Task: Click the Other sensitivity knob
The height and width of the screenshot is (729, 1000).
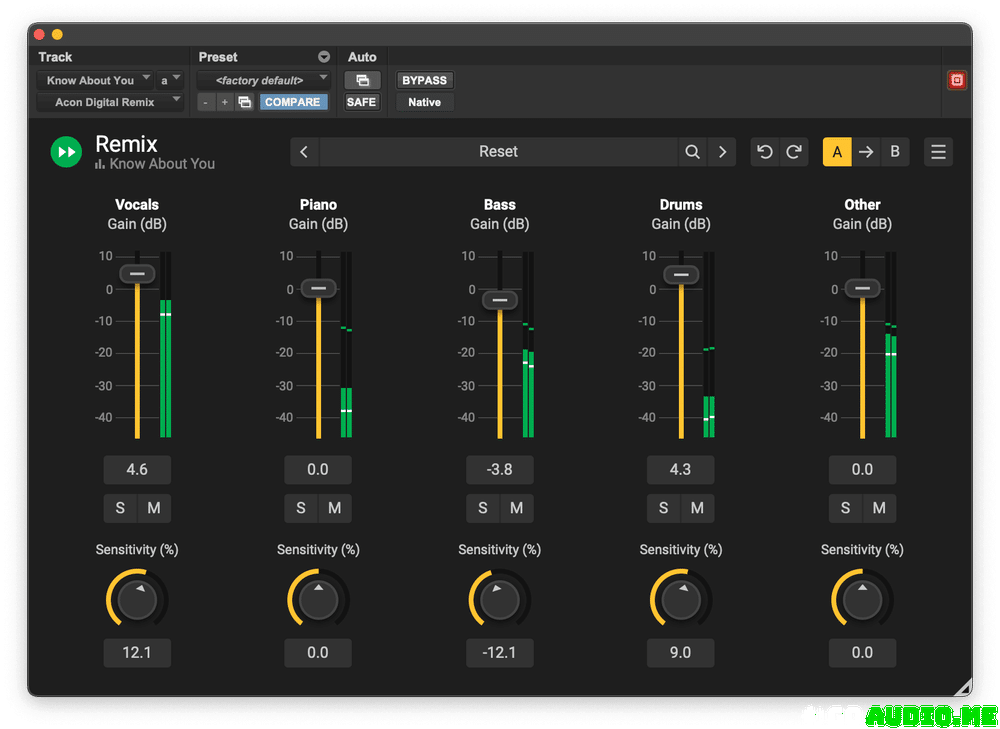Action: pos(862,600)
